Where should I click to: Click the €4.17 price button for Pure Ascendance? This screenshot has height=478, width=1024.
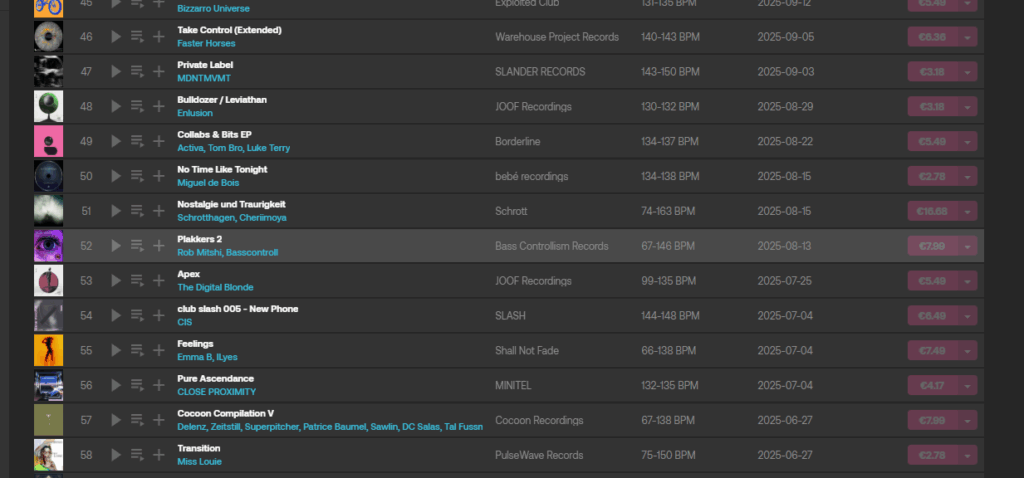tap(931, 386)
